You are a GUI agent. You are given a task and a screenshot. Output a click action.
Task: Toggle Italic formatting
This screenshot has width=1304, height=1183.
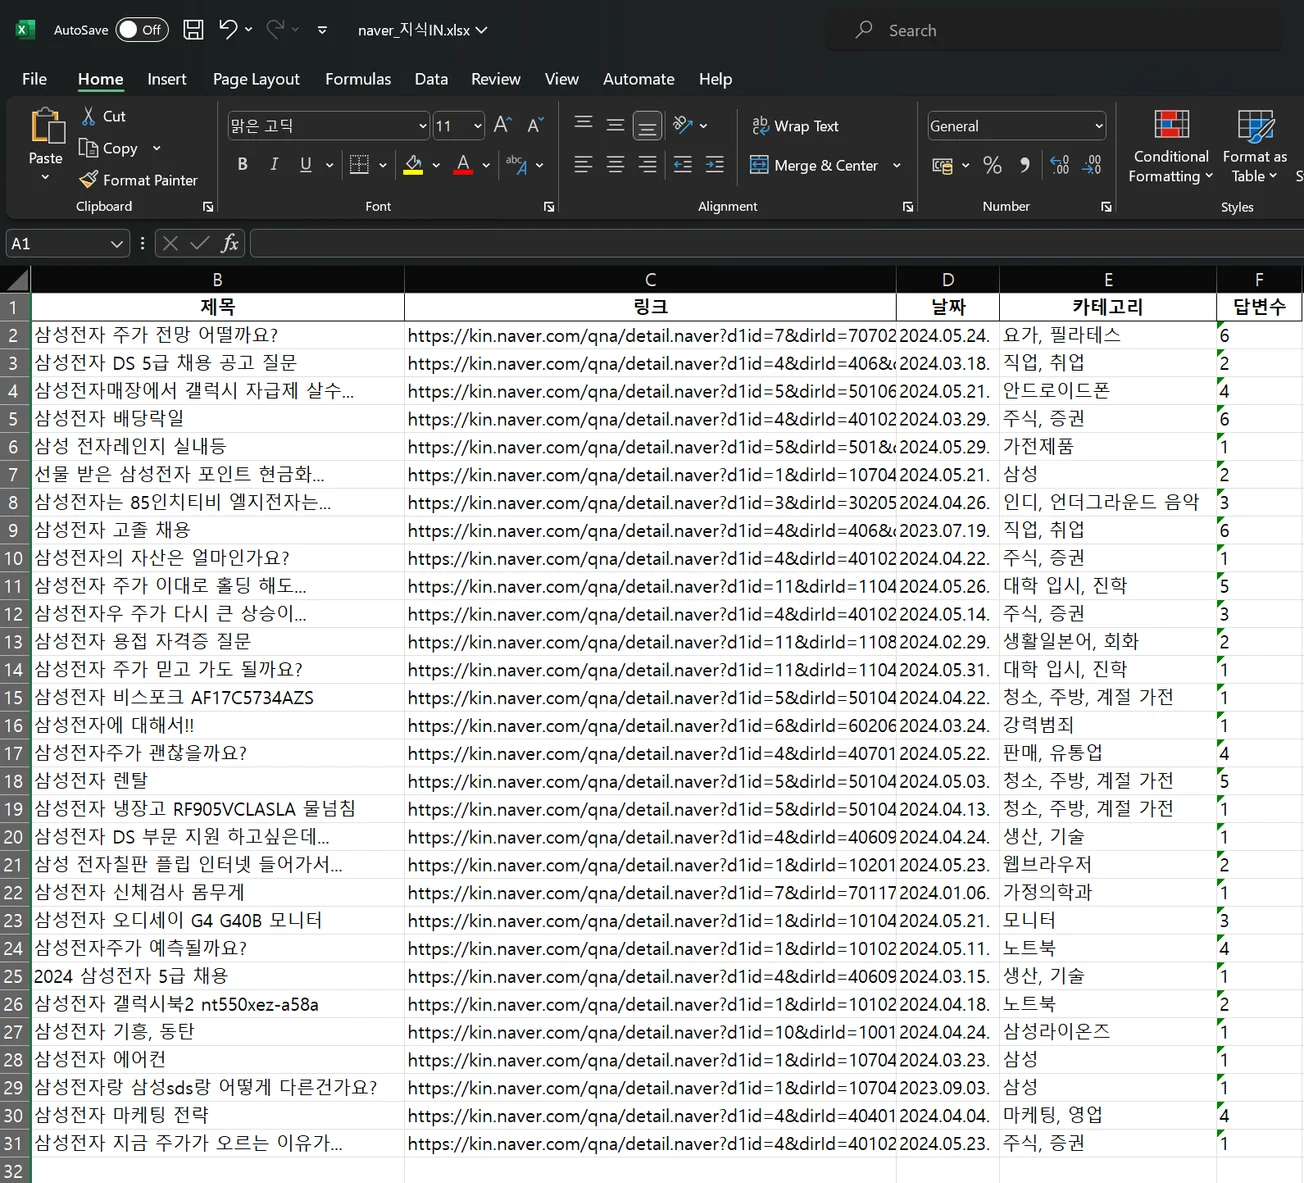coord(274,165)
